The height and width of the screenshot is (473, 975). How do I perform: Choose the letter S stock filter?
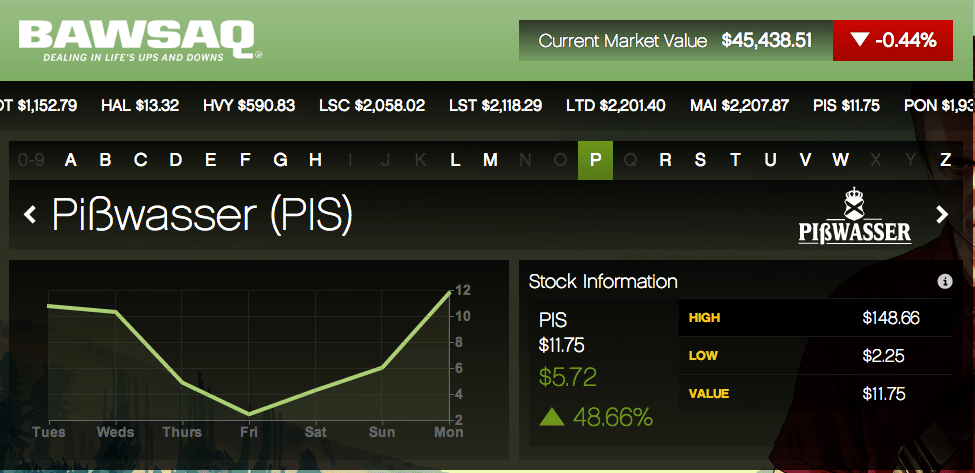(x=700, y=160)
